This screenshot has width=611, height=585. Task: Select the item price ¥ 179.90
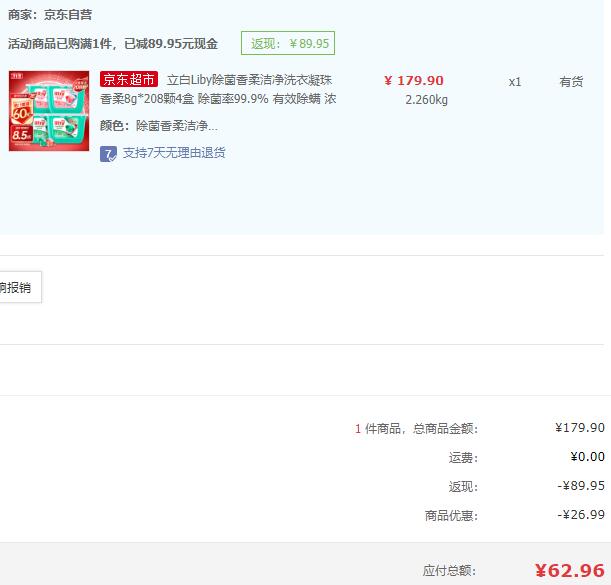click(x=414, y=81)
